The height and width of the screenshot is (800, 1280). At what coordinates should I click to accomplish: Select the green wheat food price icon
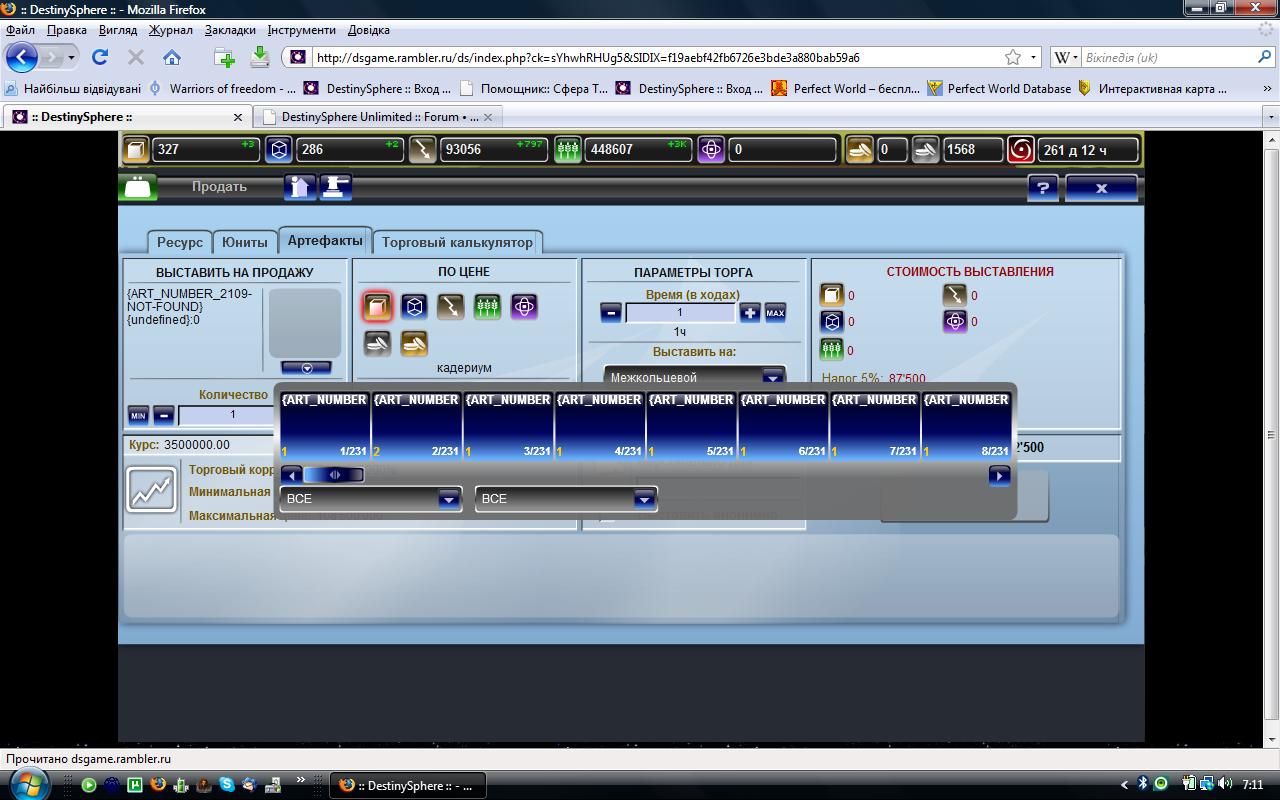(487, 306)
